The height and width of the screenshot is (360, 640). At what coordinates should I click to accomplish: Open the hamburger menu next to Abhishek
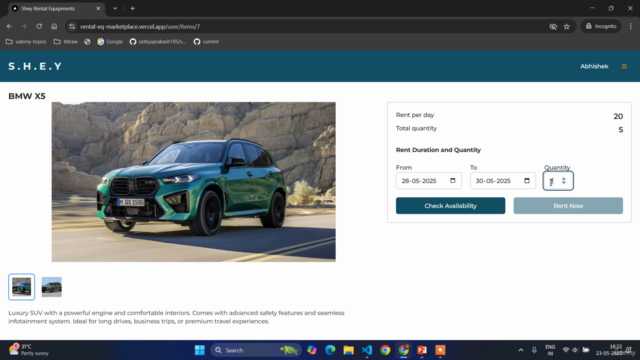click(x=624, y=66)
